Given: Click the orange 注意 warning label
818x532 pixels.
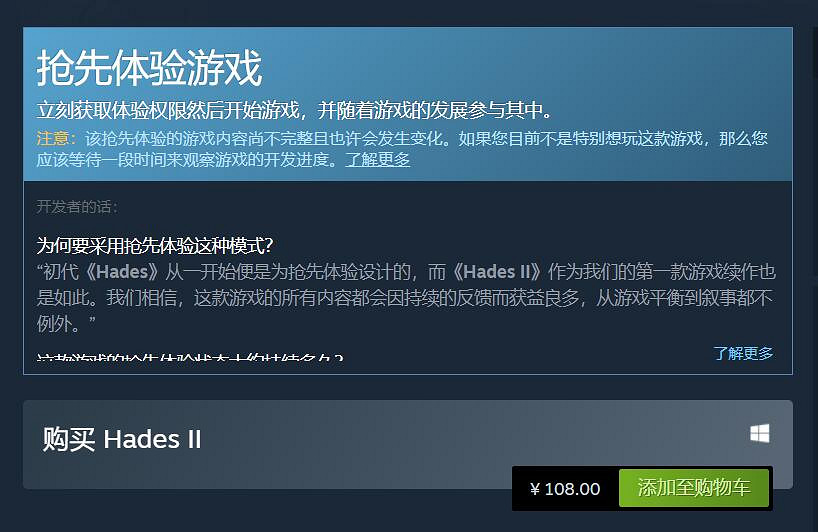Looking at the screenshot, I should pyautogui.click(x=53, y=138).
